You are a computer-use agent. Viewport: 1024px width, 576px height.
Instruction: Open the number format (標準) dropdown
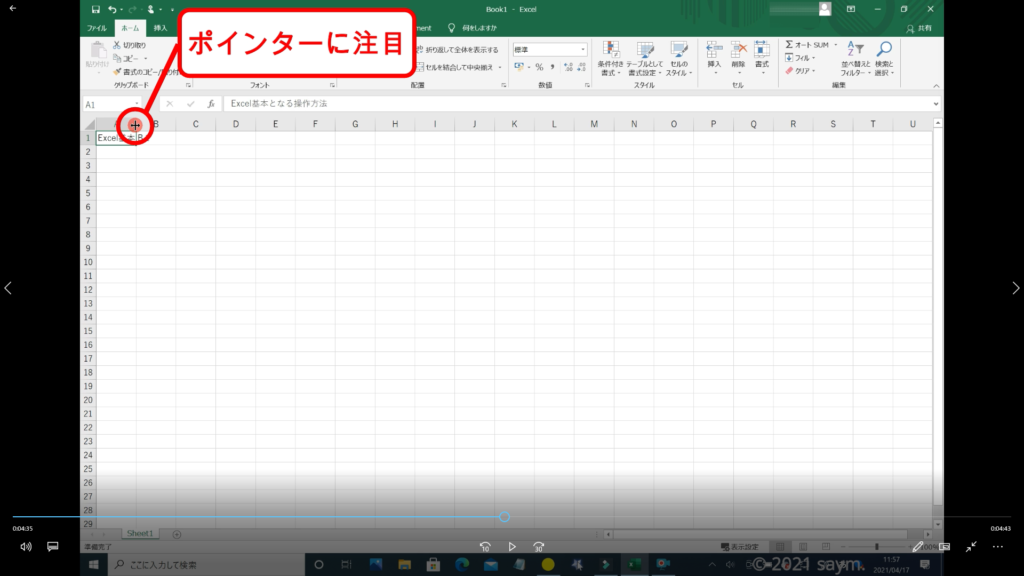[583, 49]
